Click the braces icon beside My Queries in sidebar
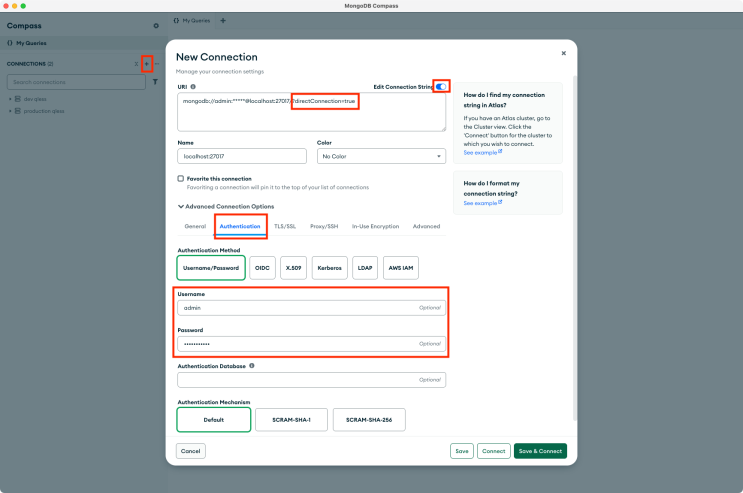The height and width of the screenshot is (493, 743). point(10,43)
